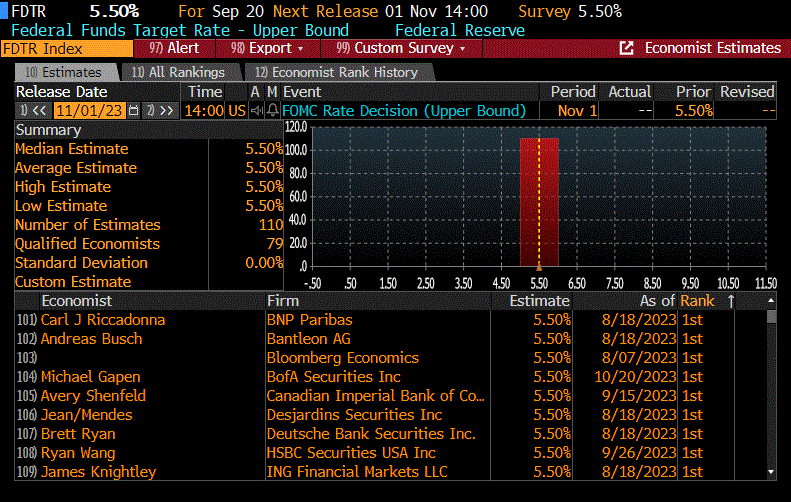Click Federal Funds Target Rate title
The image size is (791, 502).
[180, 30]
